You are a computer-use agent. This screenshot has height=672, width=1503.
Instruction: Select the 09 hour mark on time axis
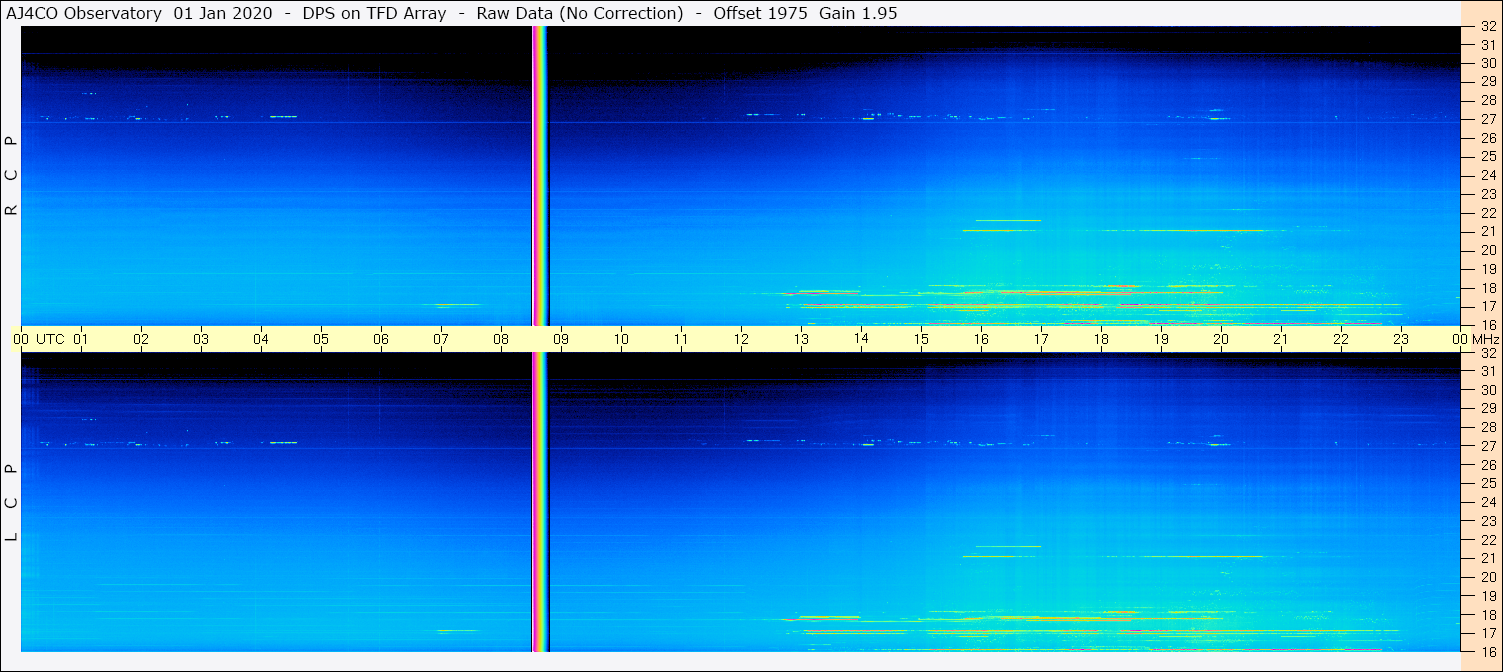[x=561, y=339]
